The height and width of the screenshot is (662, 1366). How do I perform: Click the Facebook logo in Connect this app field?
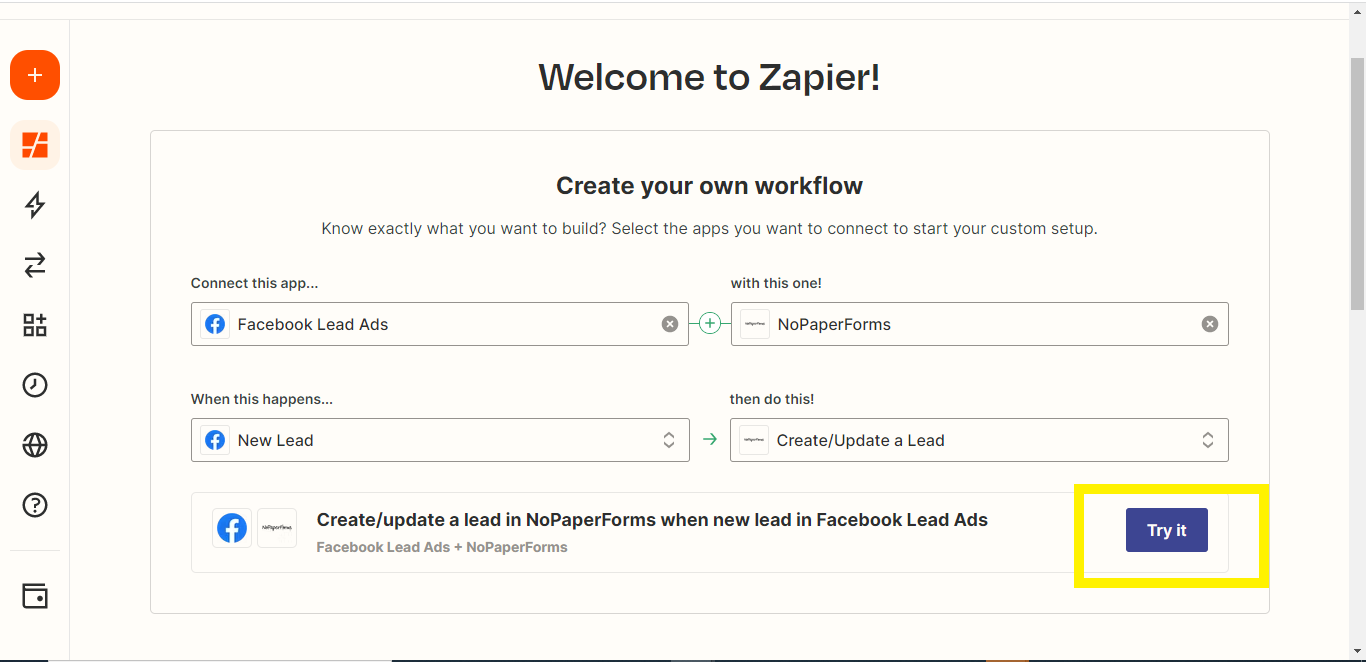point(215,324)
